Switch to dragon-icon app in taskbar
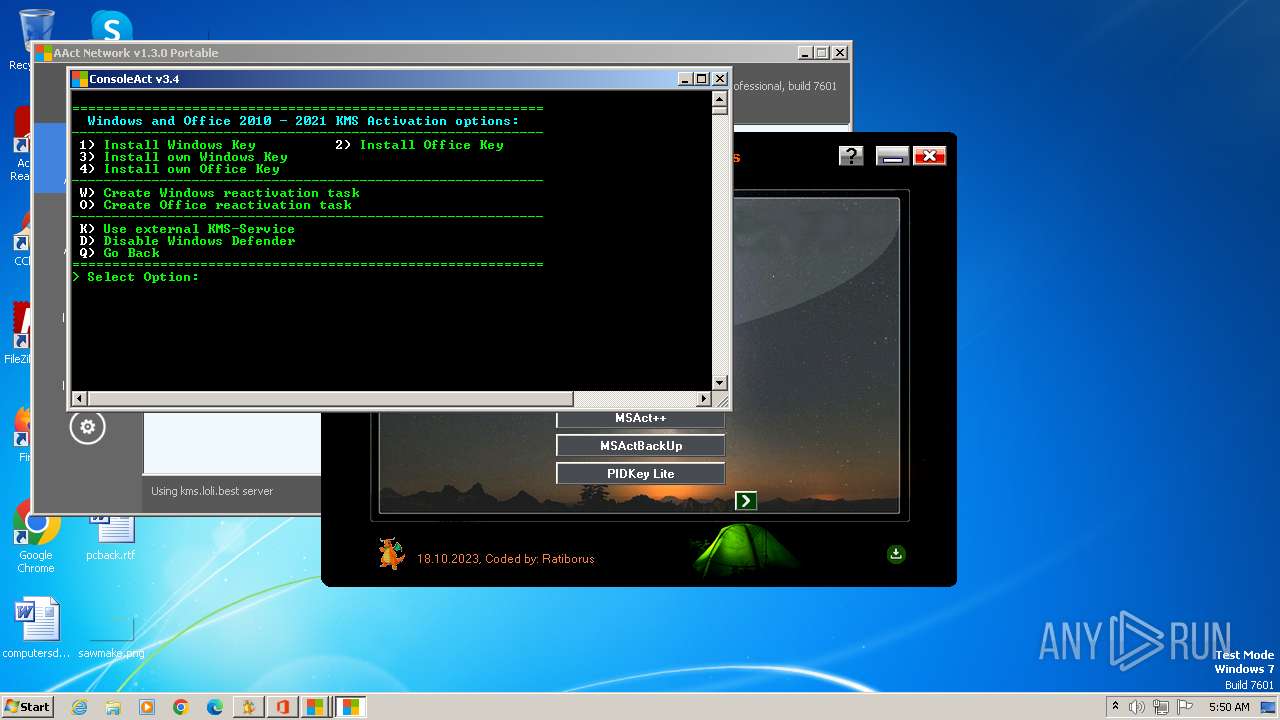1280x720 pixels. point(249,707)
